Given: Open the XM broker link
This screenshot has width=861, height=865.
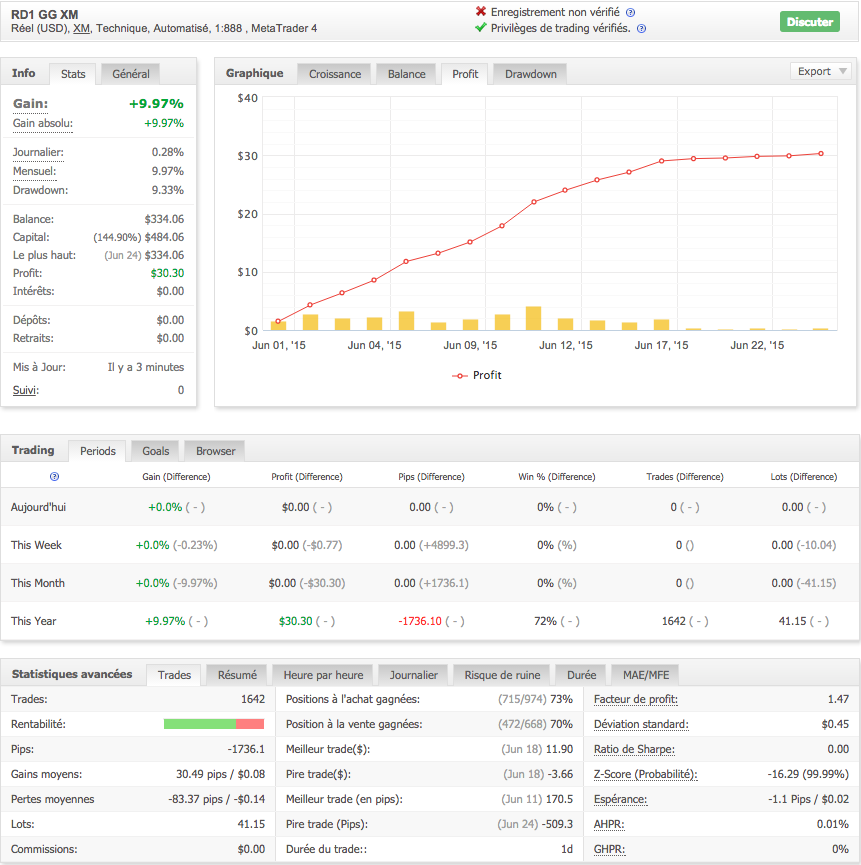Looking at the screenshot, I should (x=81, y=28).
